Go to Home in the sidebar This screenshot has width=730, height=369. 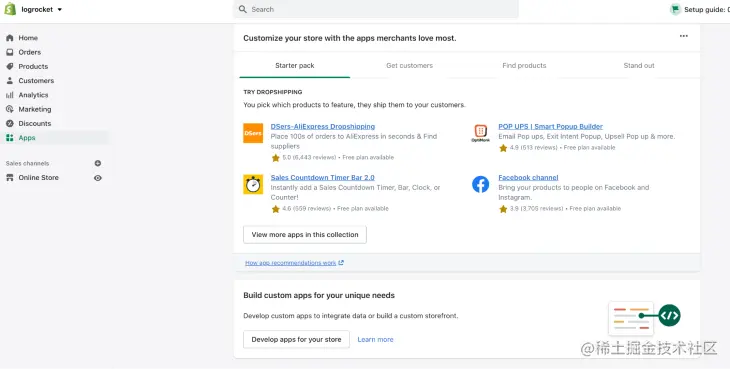click(x=28, y=38)
